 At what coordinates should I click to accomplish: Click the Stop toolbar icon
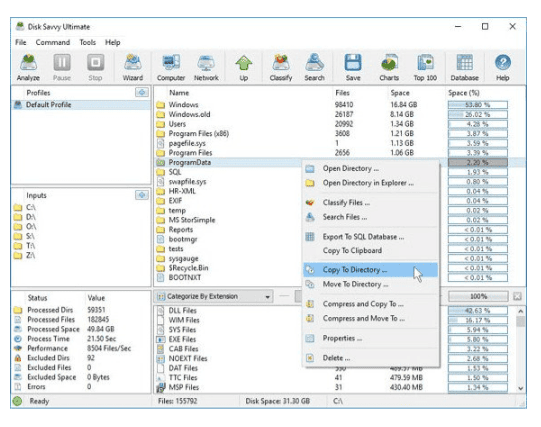(95, 68)
